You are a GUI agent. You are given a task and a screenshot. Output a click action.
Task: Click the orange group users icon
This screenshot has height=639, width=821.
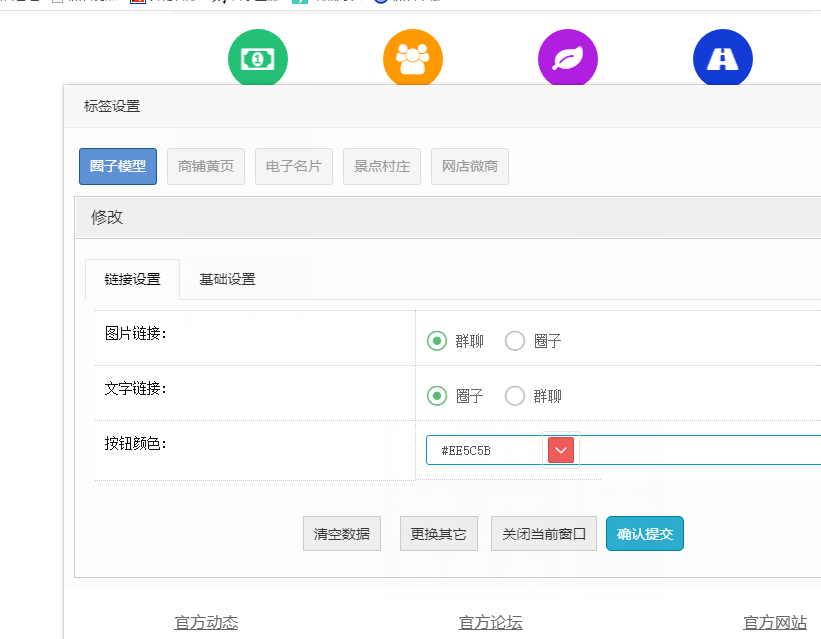click(x=413, y=59)
